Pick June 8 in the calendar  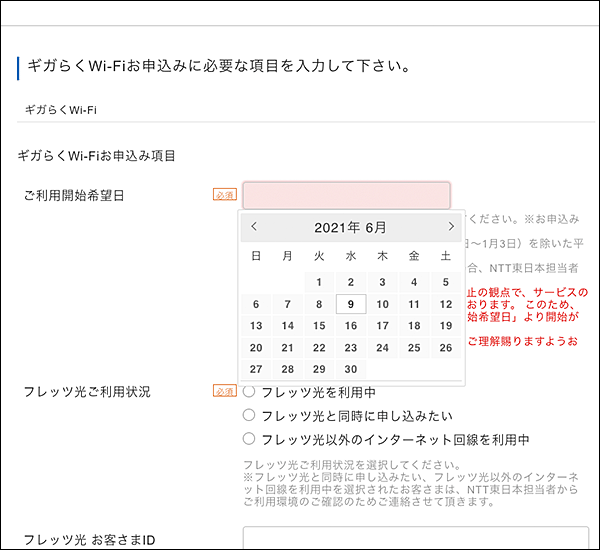[319, 304]
